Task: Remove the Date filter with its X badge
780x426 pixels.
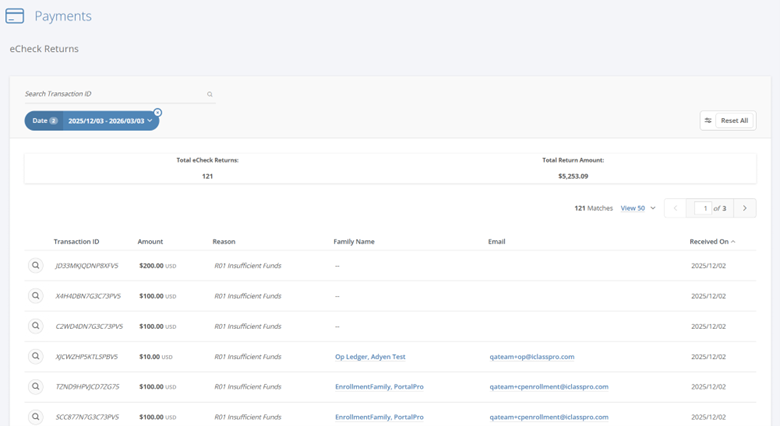Action: coord(158,112)
